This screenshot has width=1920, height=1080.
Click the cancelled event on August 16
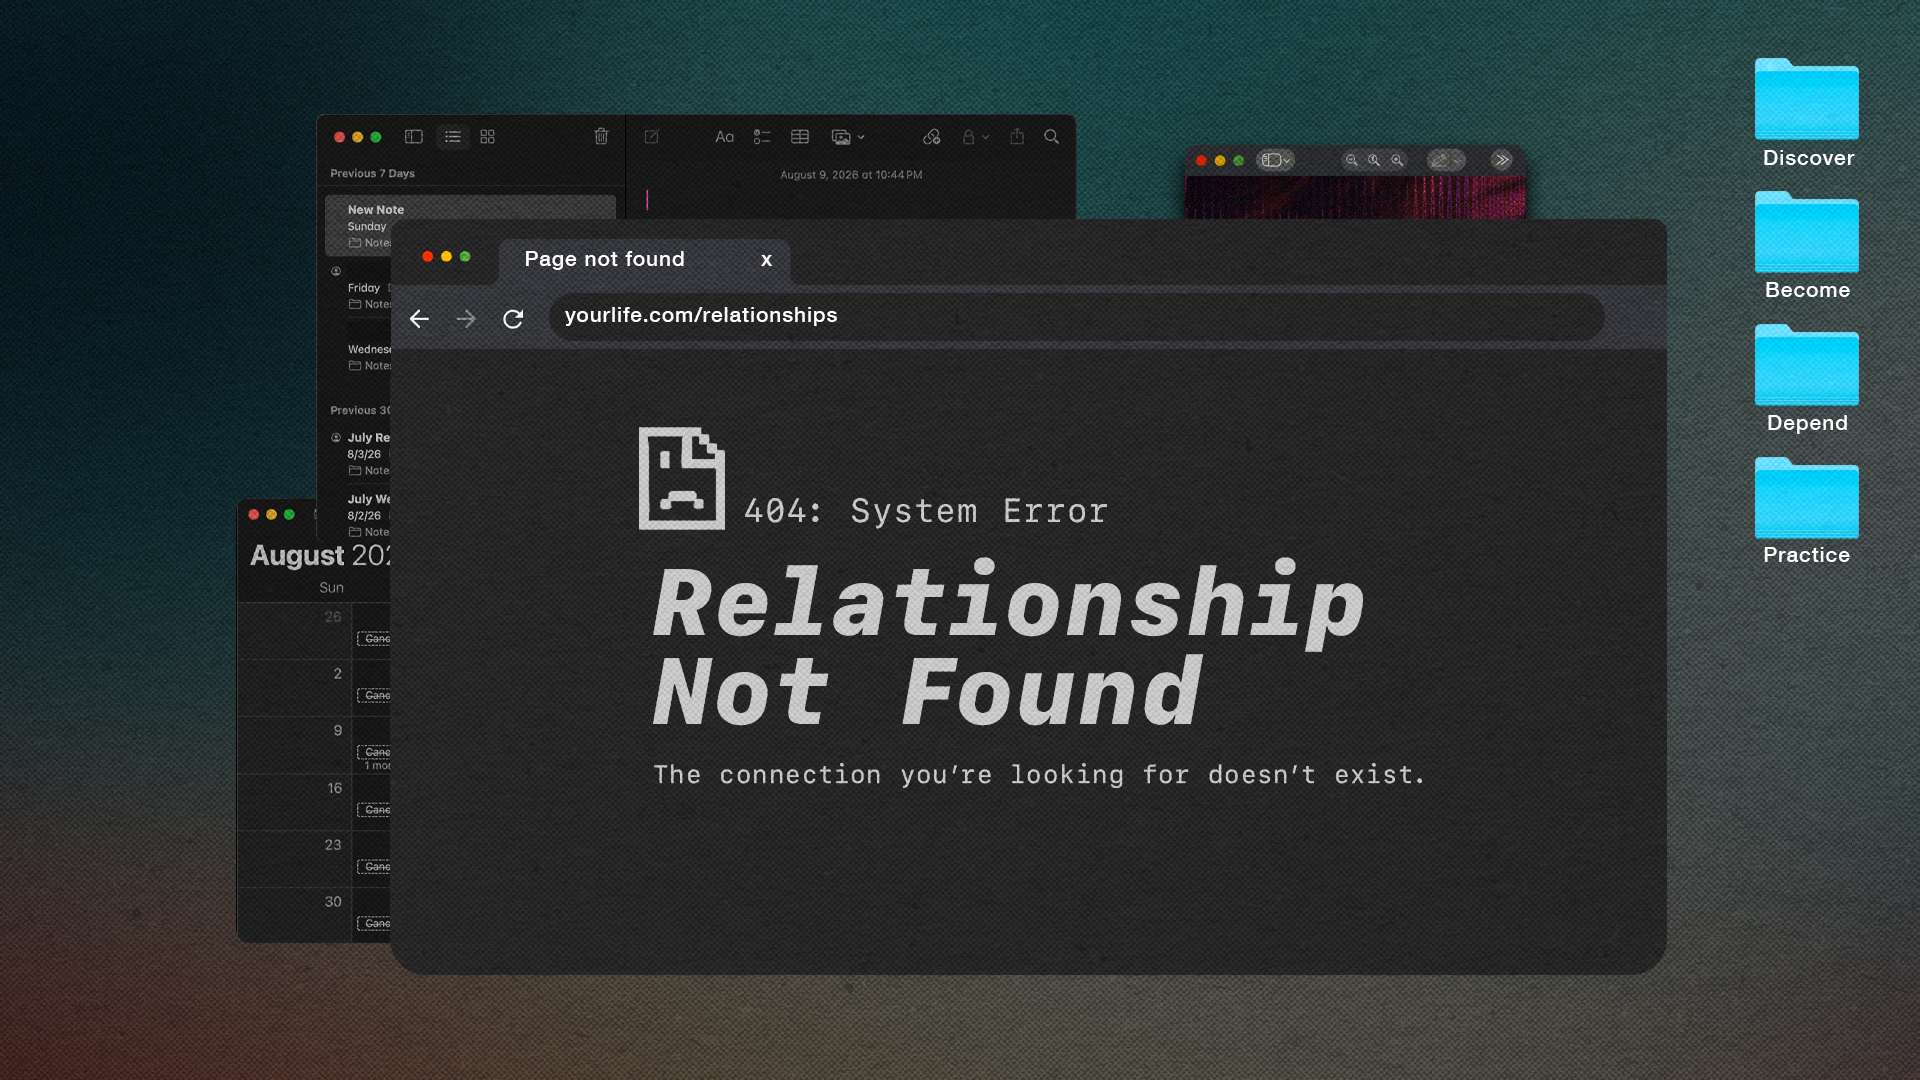pyautogui.click(x=374, y=810)
